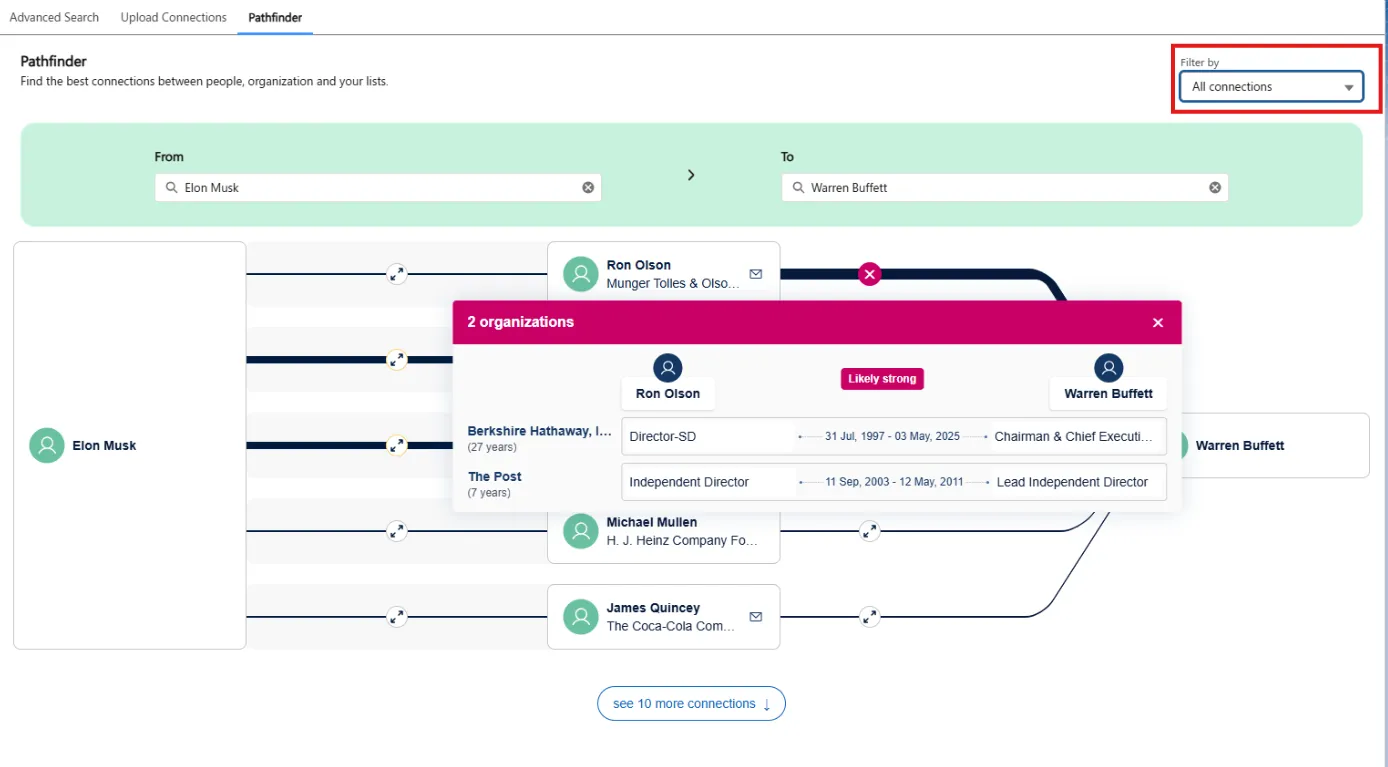The image size is (1388, 767).
Task: Open the Berkshire Hathaway organization link
Action: click(540, 431)
